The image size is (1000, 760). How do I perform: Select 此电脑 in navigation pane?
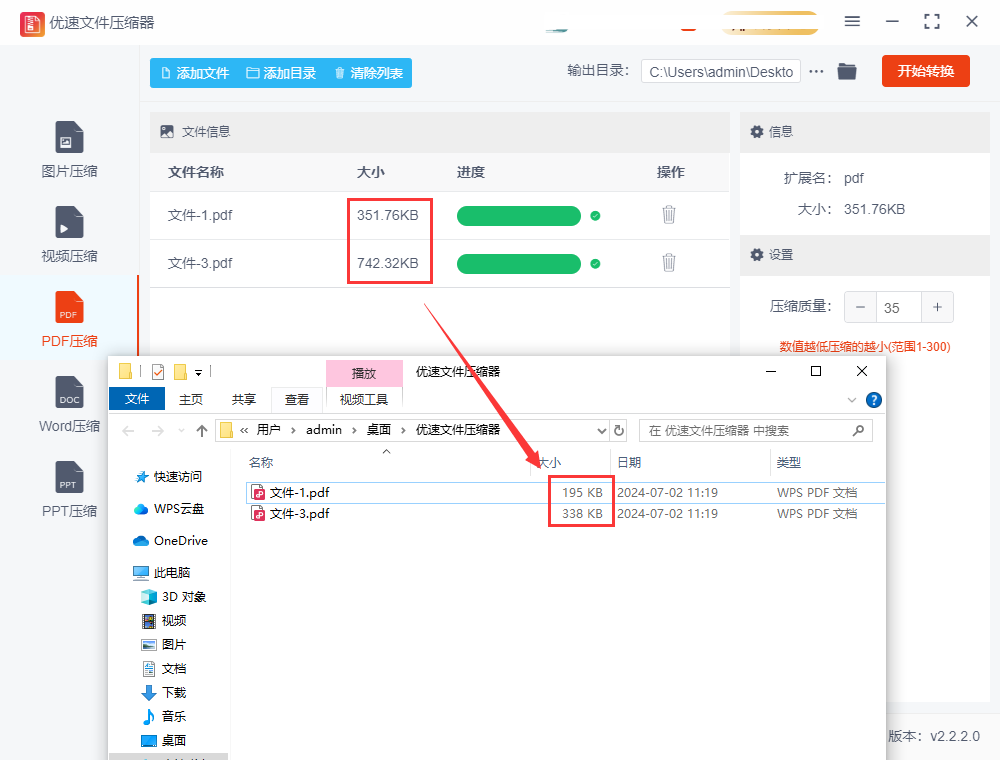[x=162, y=573]
